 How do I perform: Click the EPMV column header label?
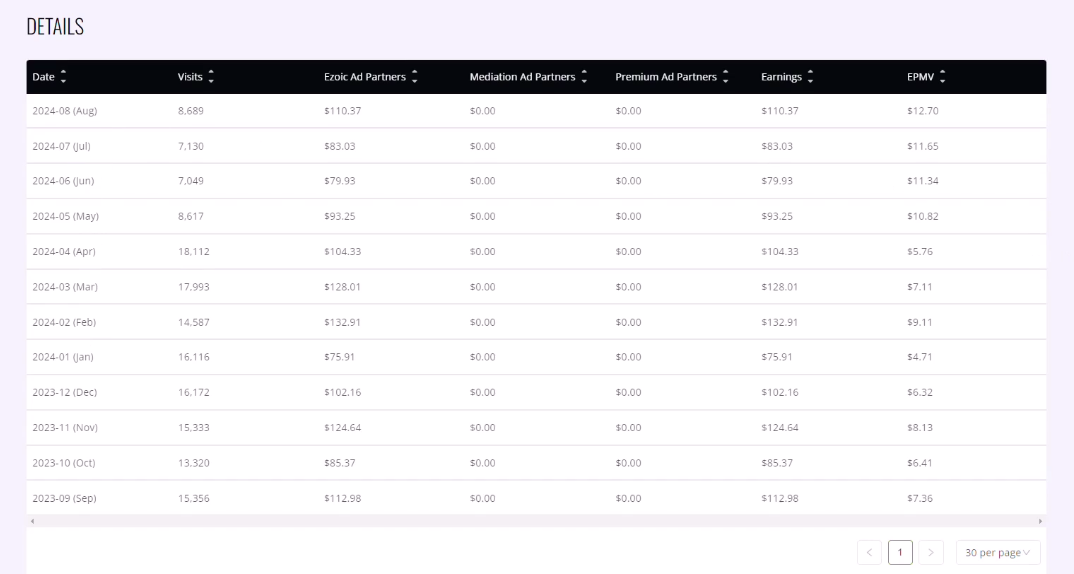point(921,77)
